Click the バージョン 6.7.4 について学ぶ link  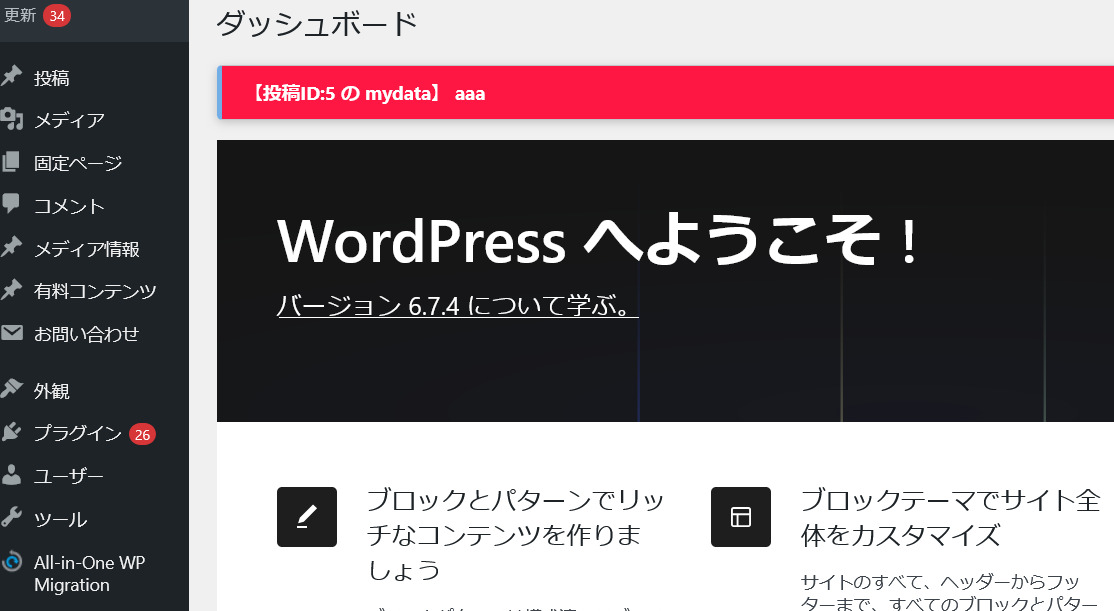[457, 306]
